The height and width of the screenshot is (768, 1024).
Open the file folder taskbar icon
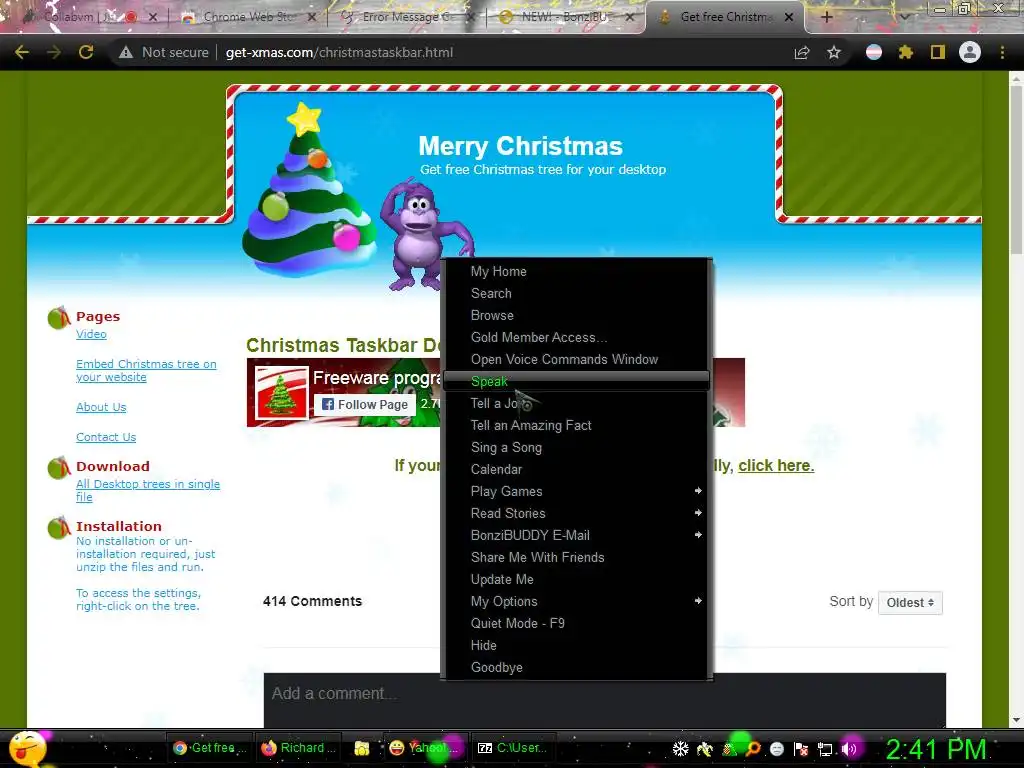point(362,748)
